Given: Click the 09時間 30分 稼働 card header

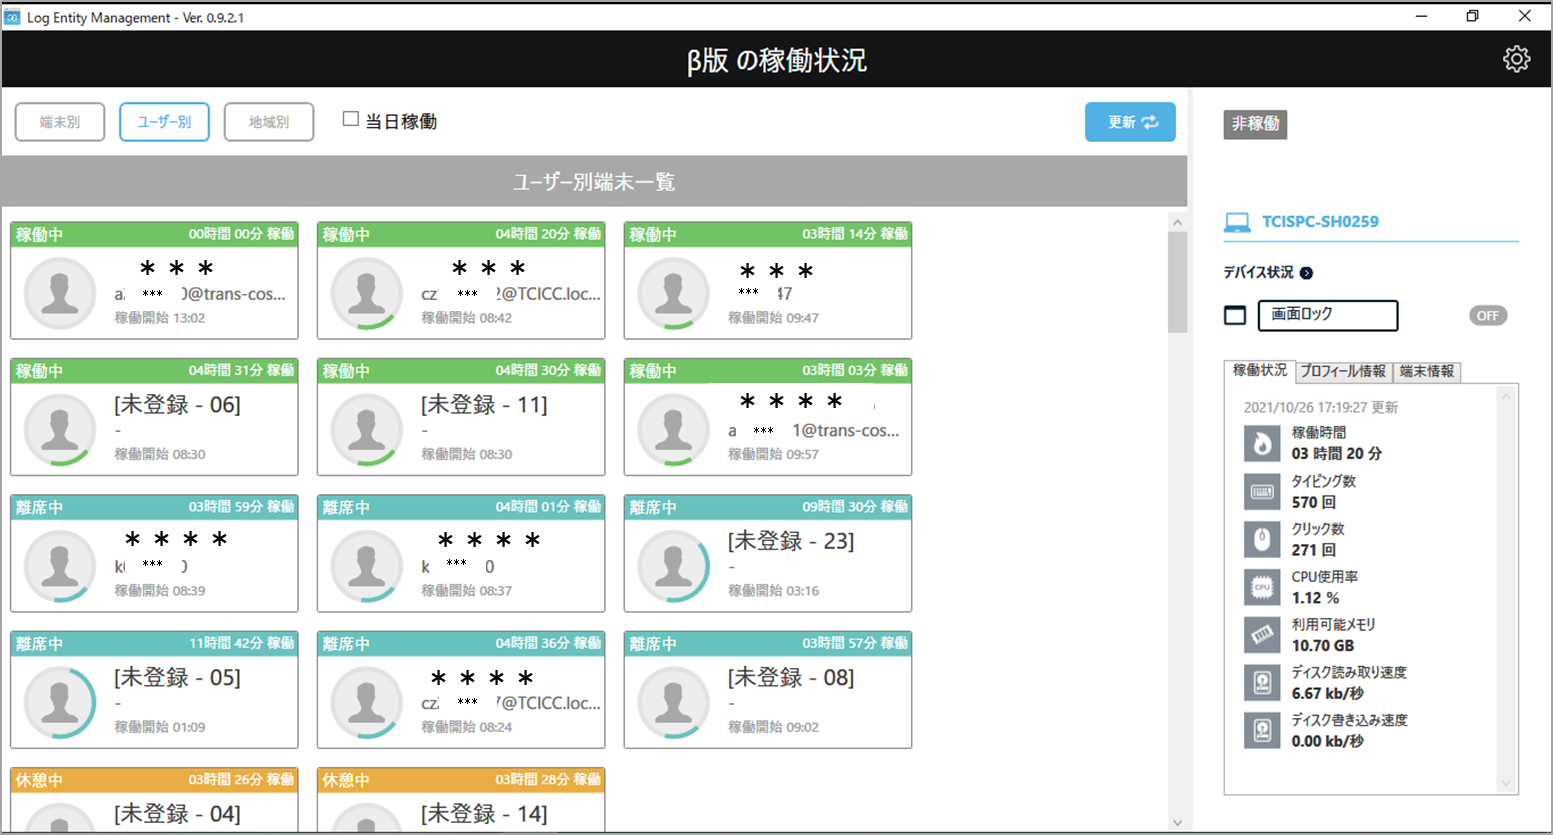Looking at the screenshot, I should pos(768,507).
